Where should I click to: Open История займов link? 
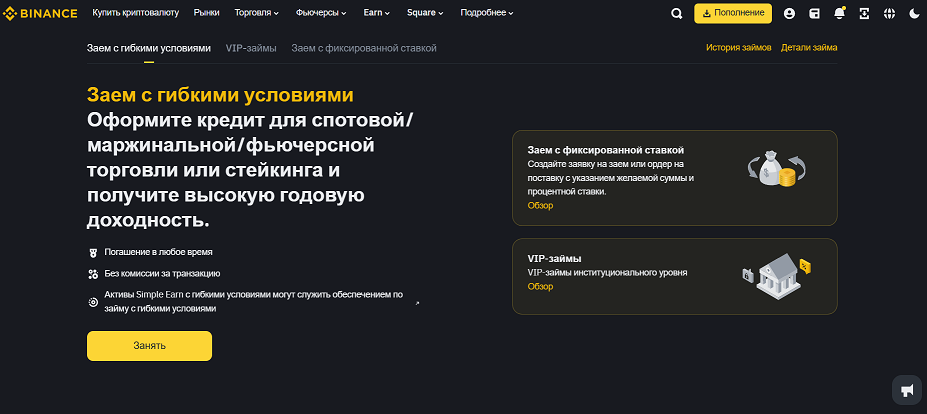point(738,48)
